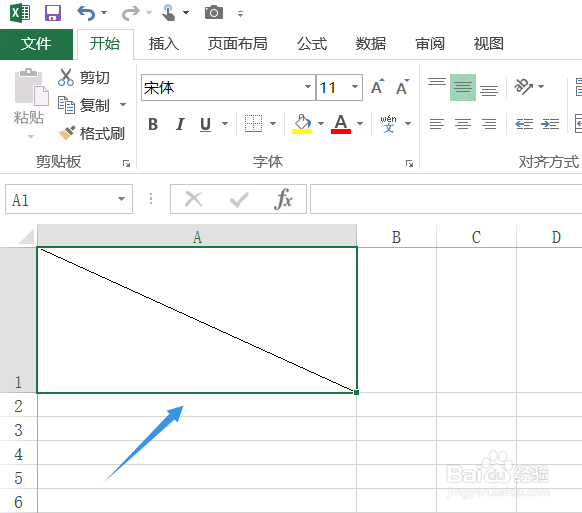
Task: Apply red font color
Action: [x=341, y=124]
